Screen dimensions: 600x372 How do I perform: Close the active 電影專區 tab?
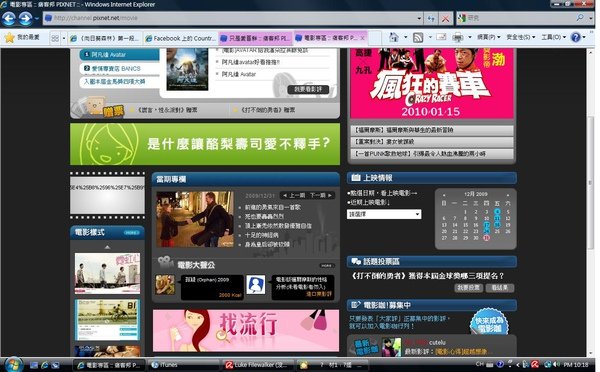362,38
